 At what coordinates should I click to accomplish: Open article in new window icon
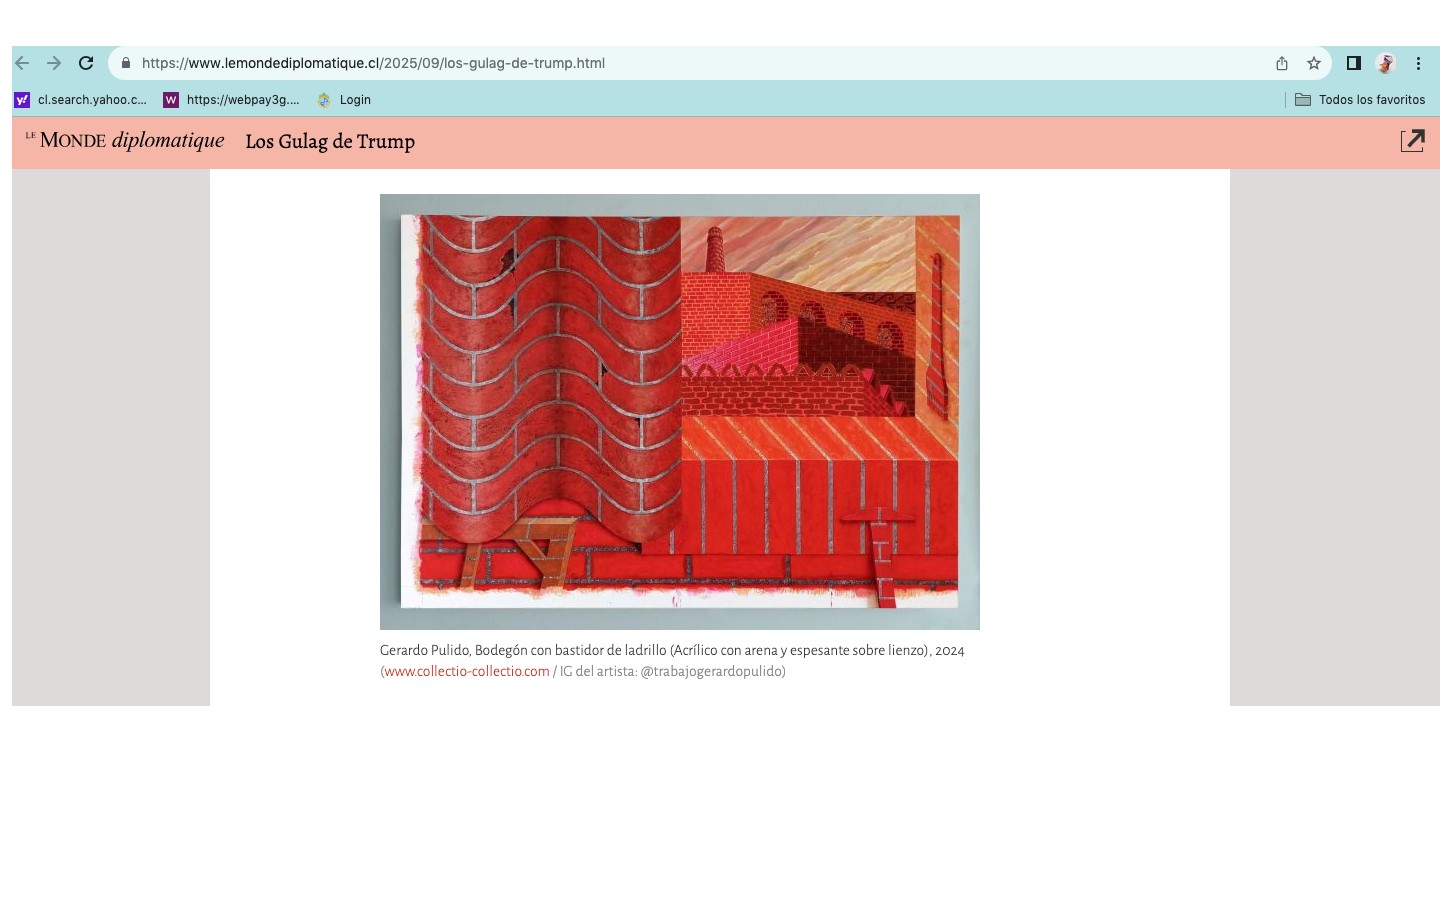[1412, 141]
